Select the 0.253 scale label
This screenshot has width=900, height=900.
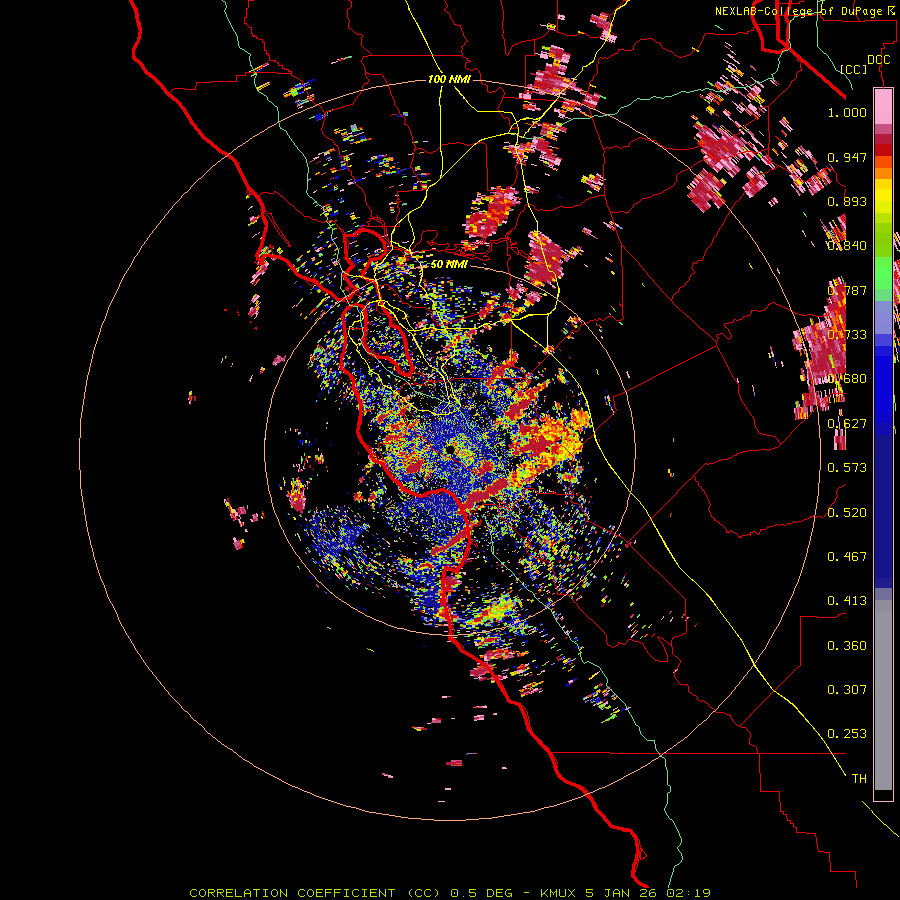pos(847,734)
